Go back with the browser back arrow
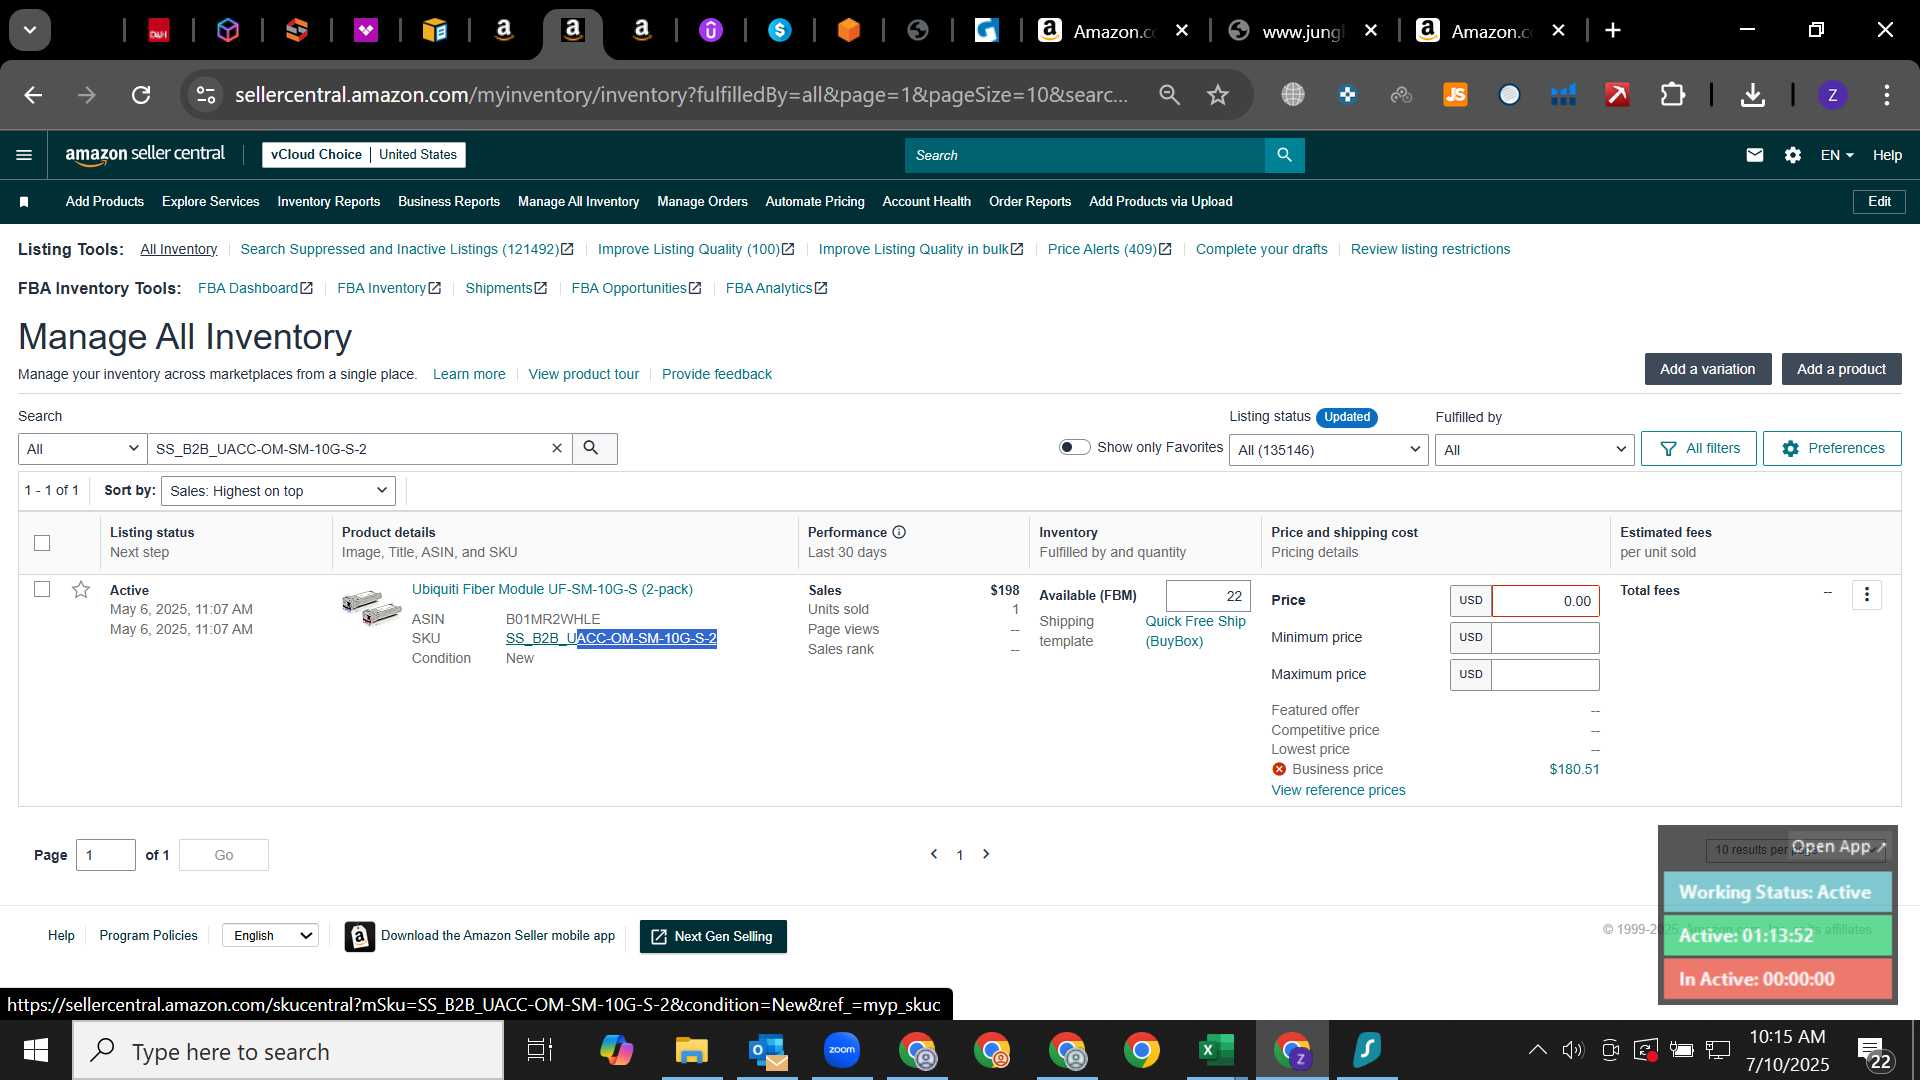 (33, 95)
